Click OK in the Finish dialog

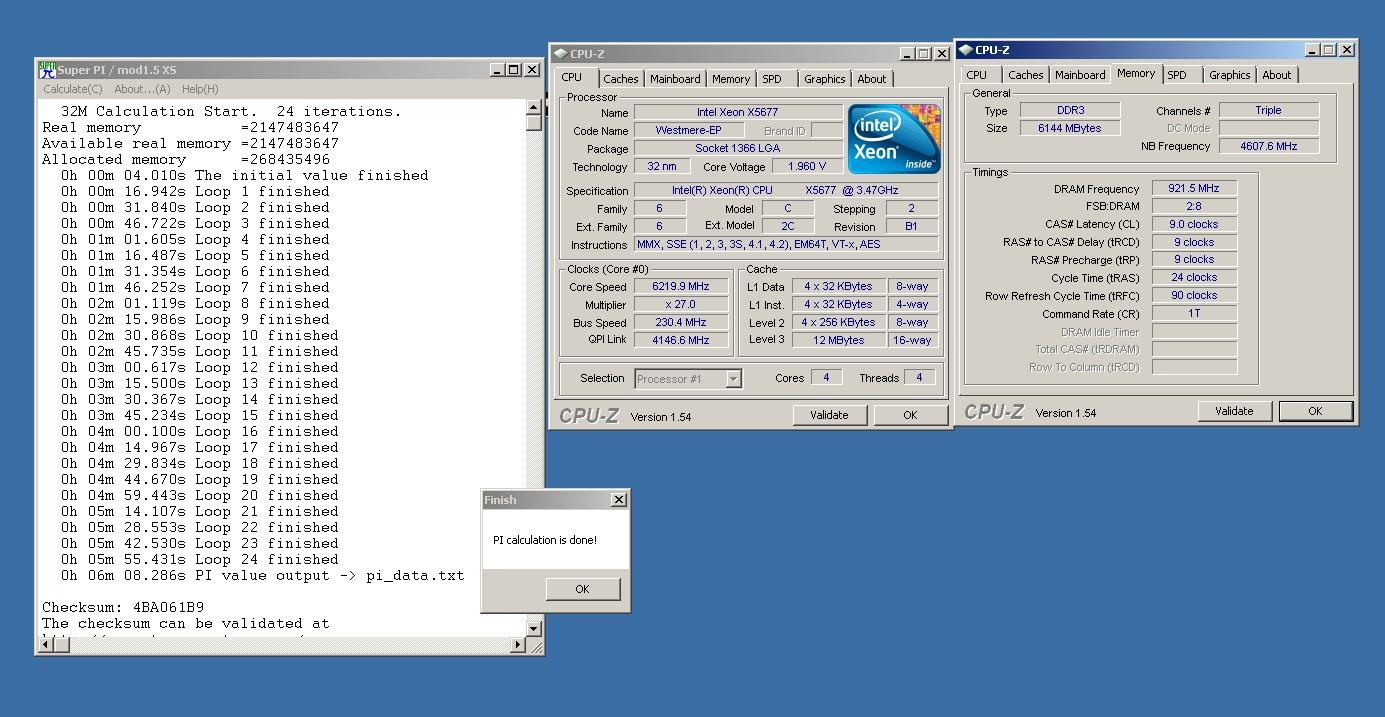(x=582, y=589)
